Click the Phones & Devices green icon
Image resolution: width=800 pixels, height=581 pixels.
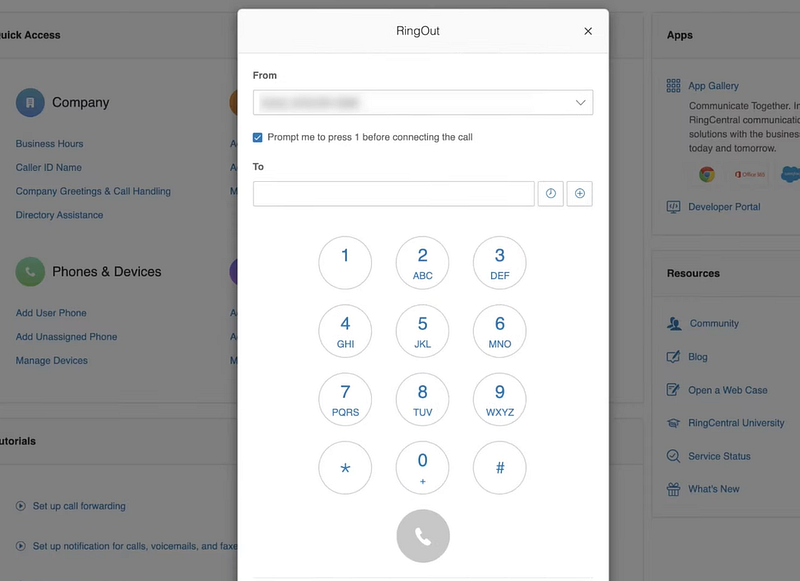coord(30,271)
